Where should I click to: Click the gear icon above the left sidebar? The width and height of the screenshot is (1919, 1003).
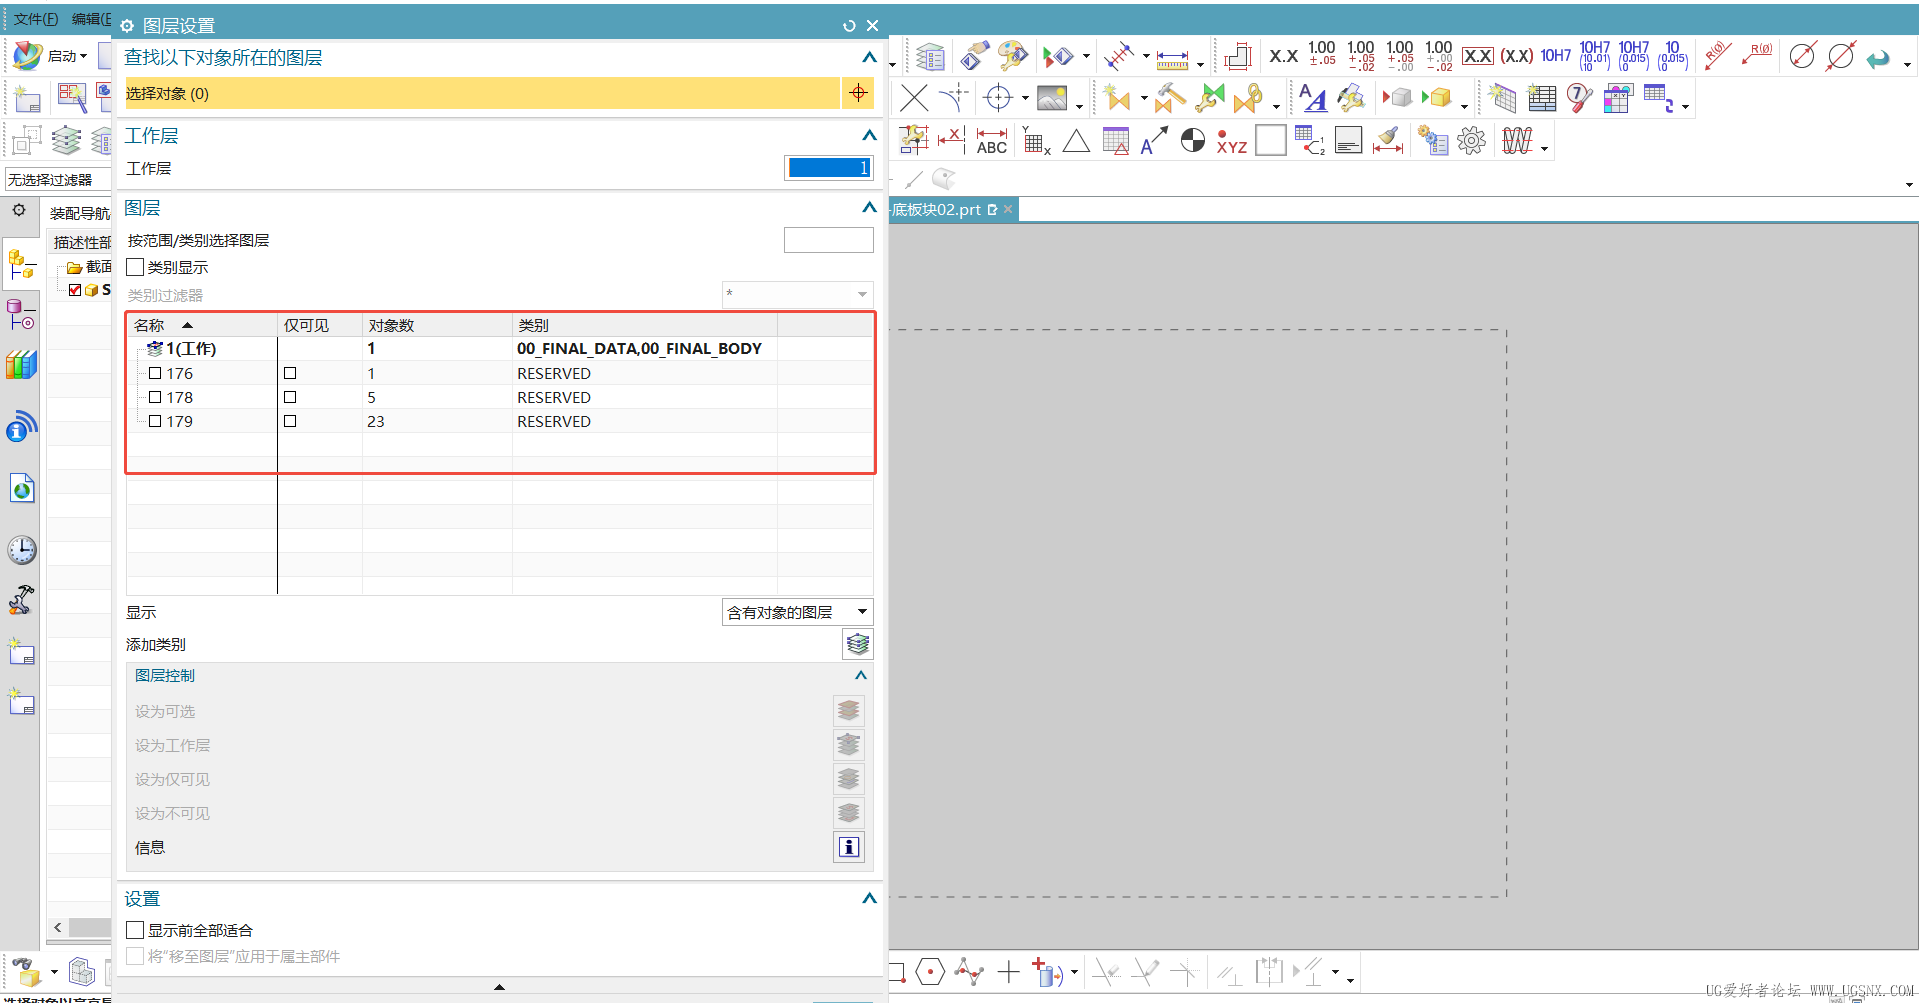pyautogui.click(x=19, y=210)
